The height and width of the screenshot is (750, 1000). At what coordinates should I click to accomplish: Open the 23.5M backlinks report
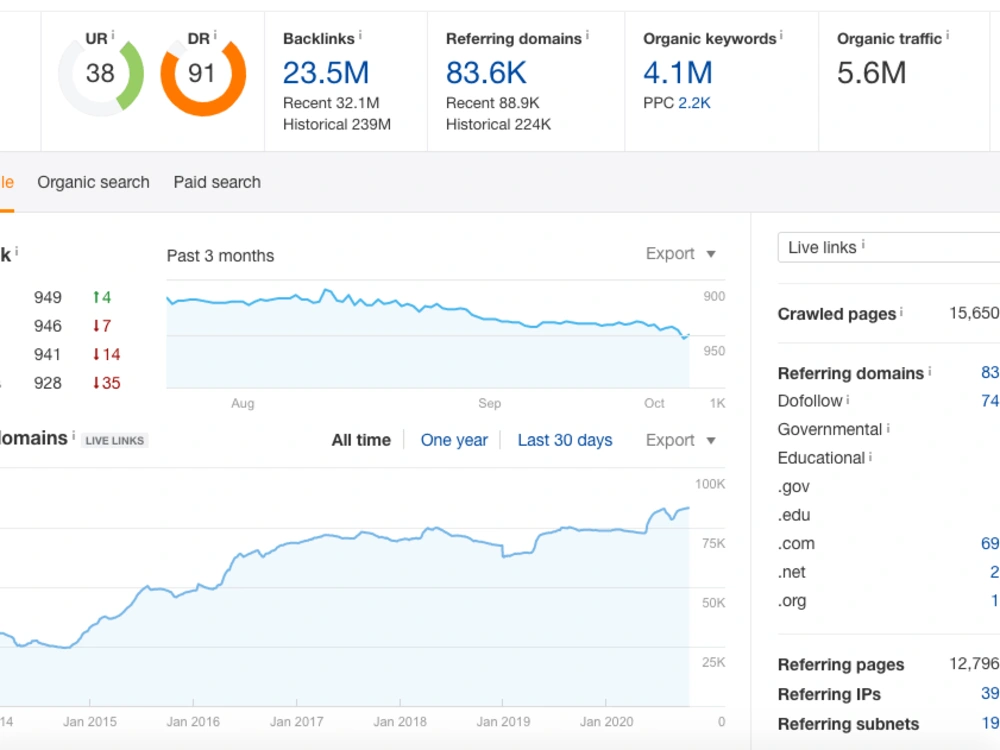[x=326, y=73]
